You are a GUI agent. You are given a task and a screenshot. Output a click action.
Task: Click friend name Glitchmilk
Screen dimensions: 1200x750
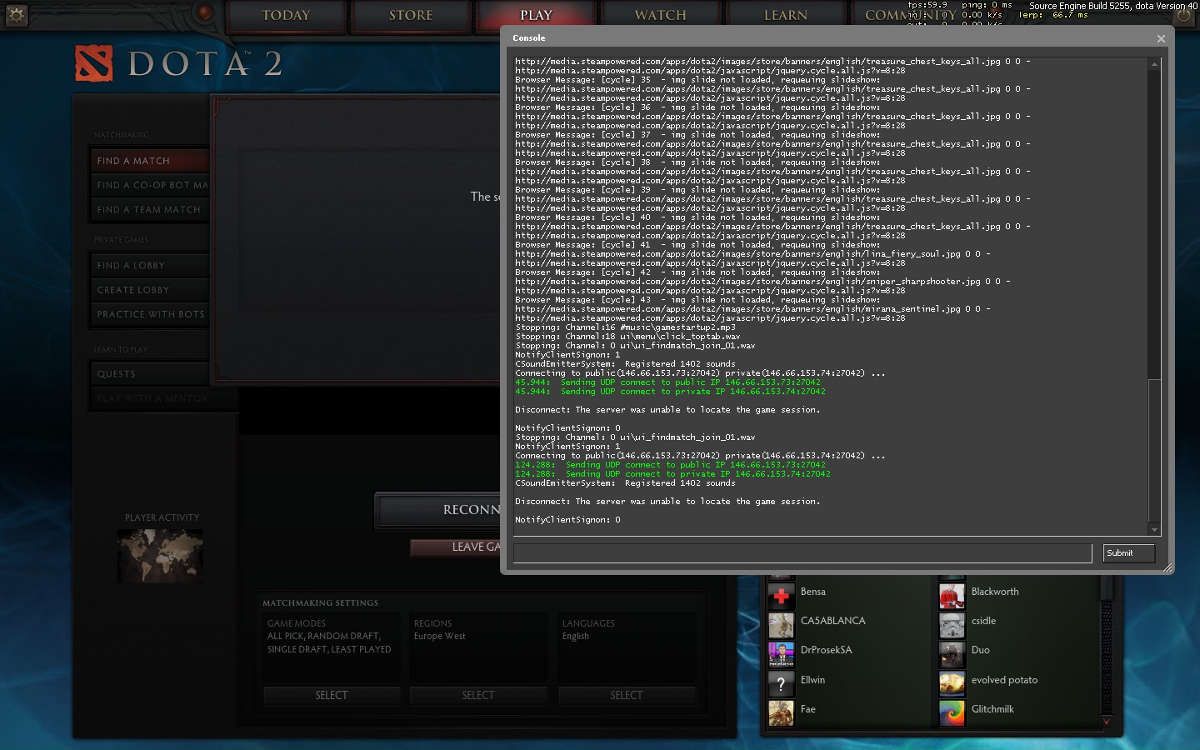993,710
